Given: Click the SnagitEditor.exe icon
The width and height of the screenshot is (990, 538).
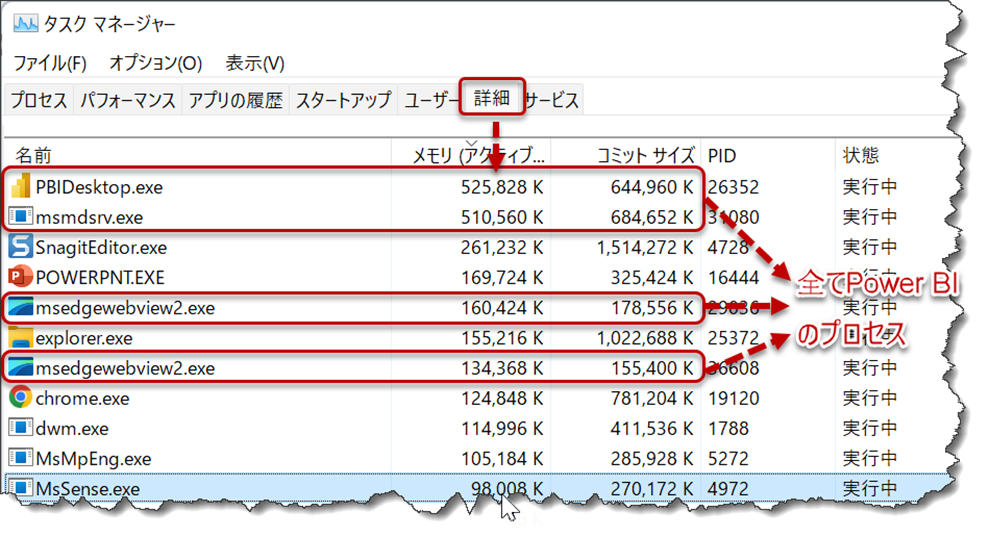Looking at the screenshot, I should tap(20, 246).
